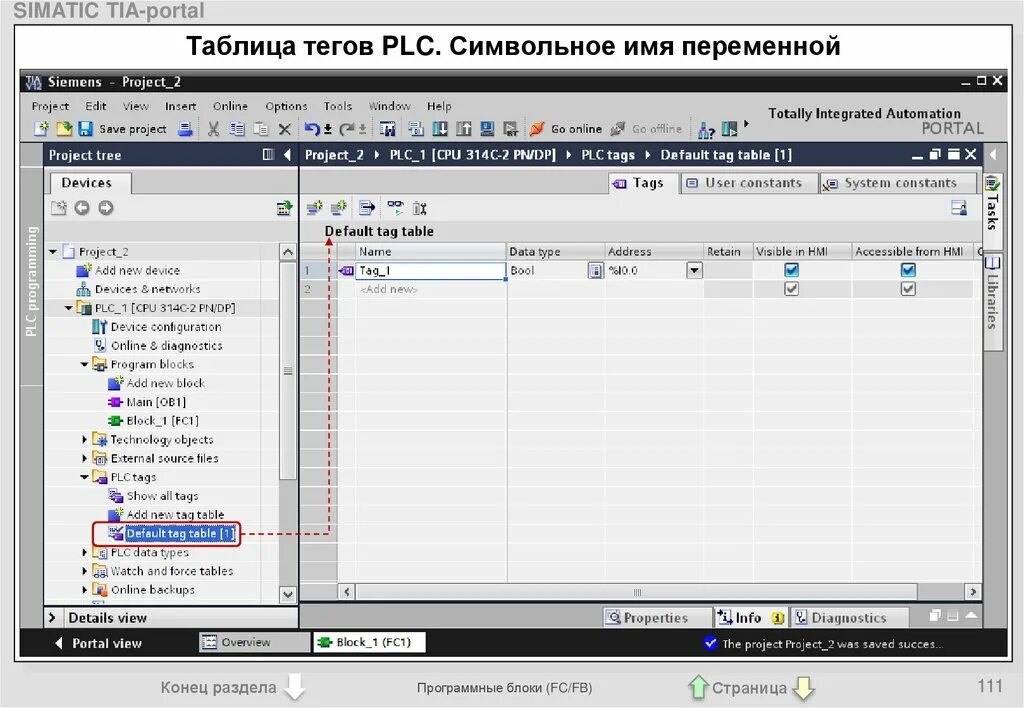Open the data type selector next to Bool
Viewport: 1024px width, 708px height.
tap(596, 270)
